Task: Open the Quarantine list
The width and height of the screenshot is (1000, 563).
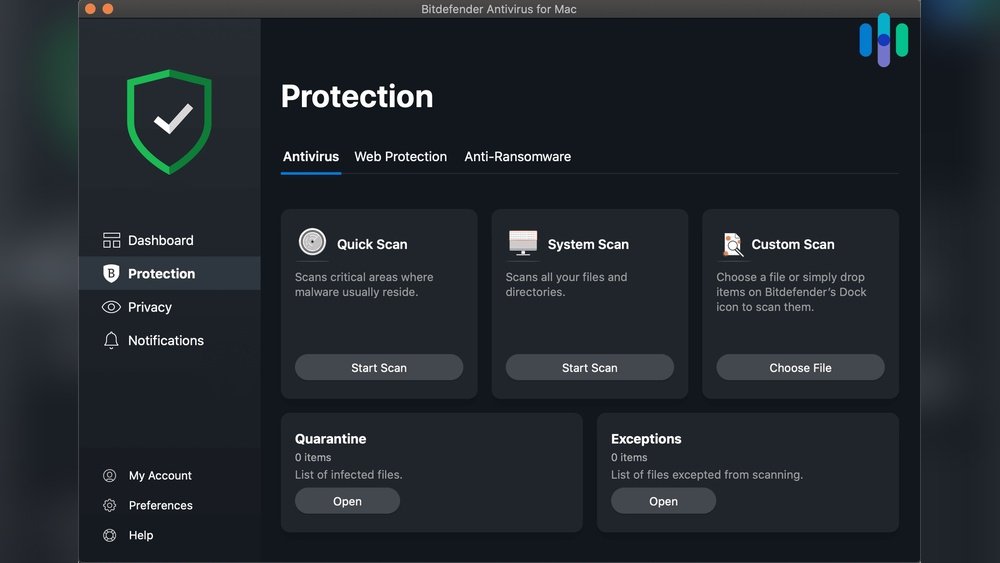Action: point(347,502)
